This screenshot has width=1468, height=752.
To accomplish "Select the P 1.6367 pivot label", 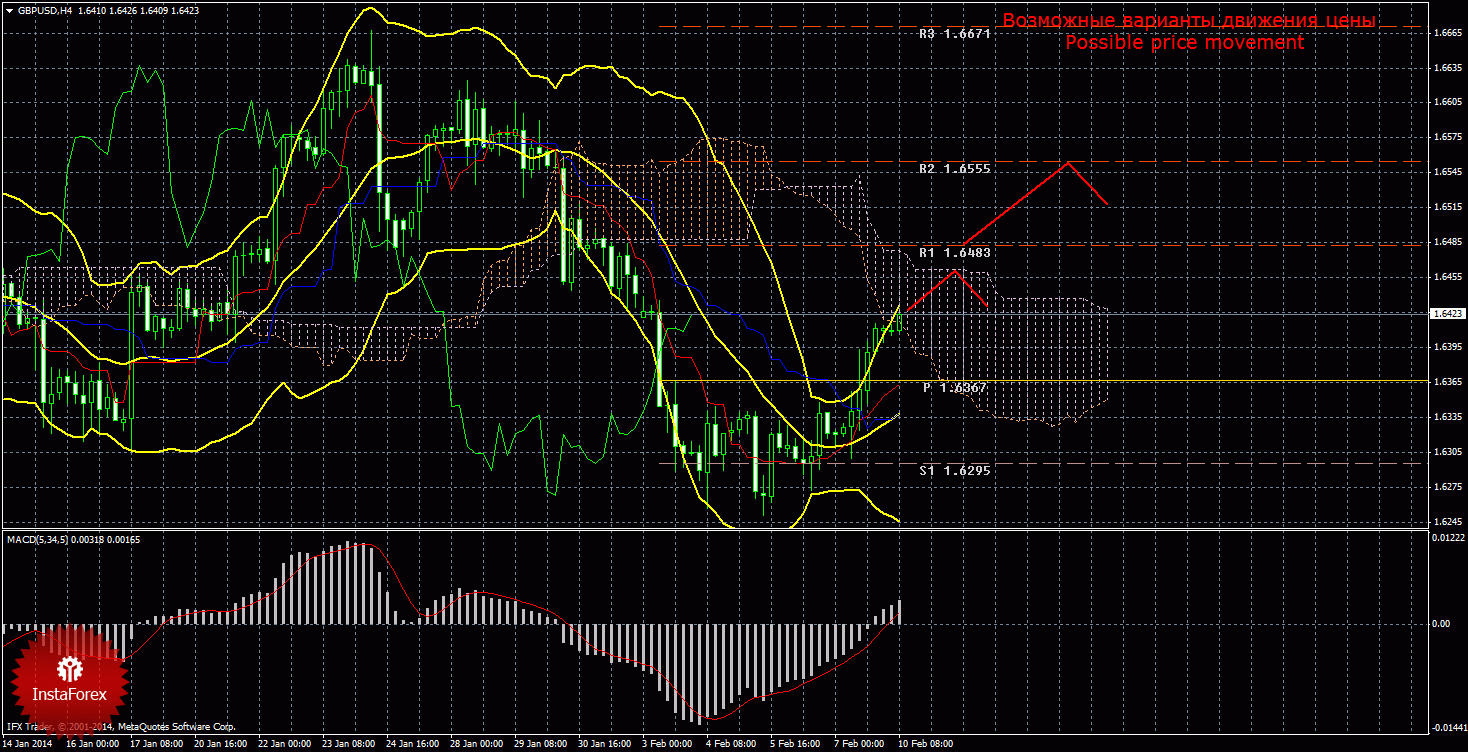I will point(955,387).
